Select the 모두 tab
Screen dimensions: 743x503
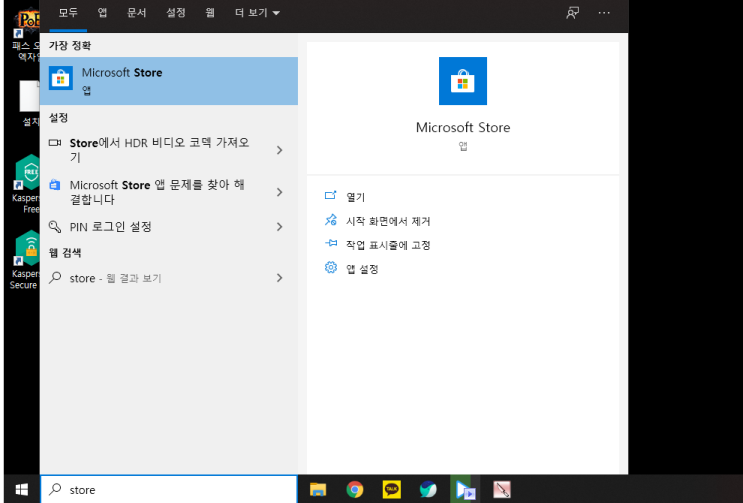pyautogui.click(x=68, y=13)
